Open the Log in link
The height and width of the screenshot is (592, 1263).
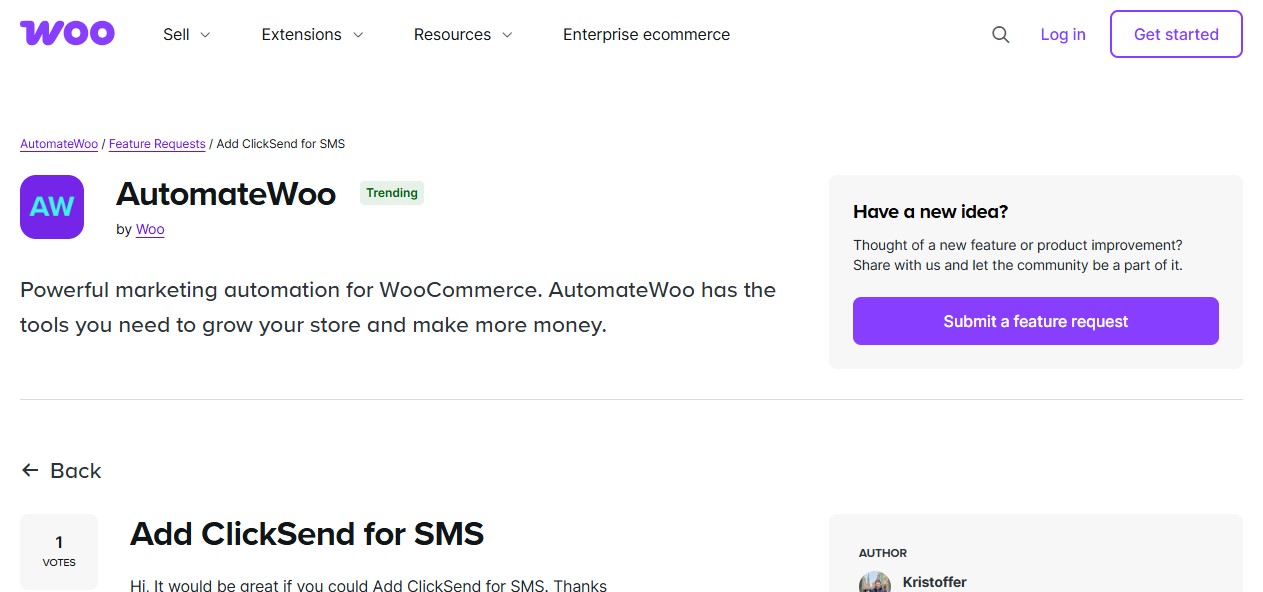(1062, 34)
